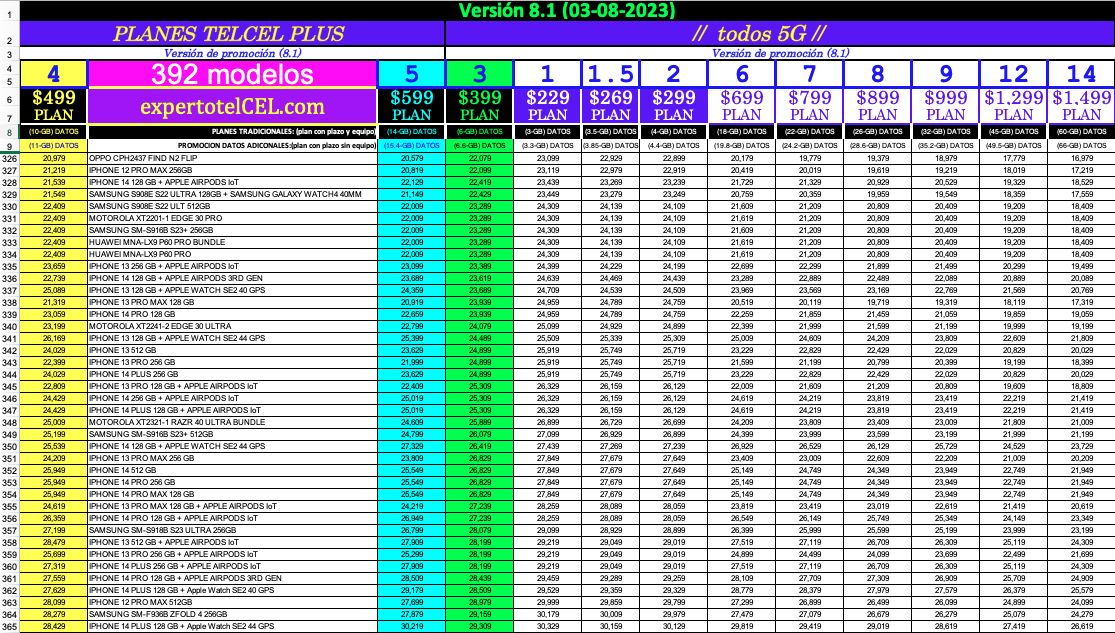Click the large yellow "4" plan number cell
Screen dimensions: 1115x633
coord(53,74)
